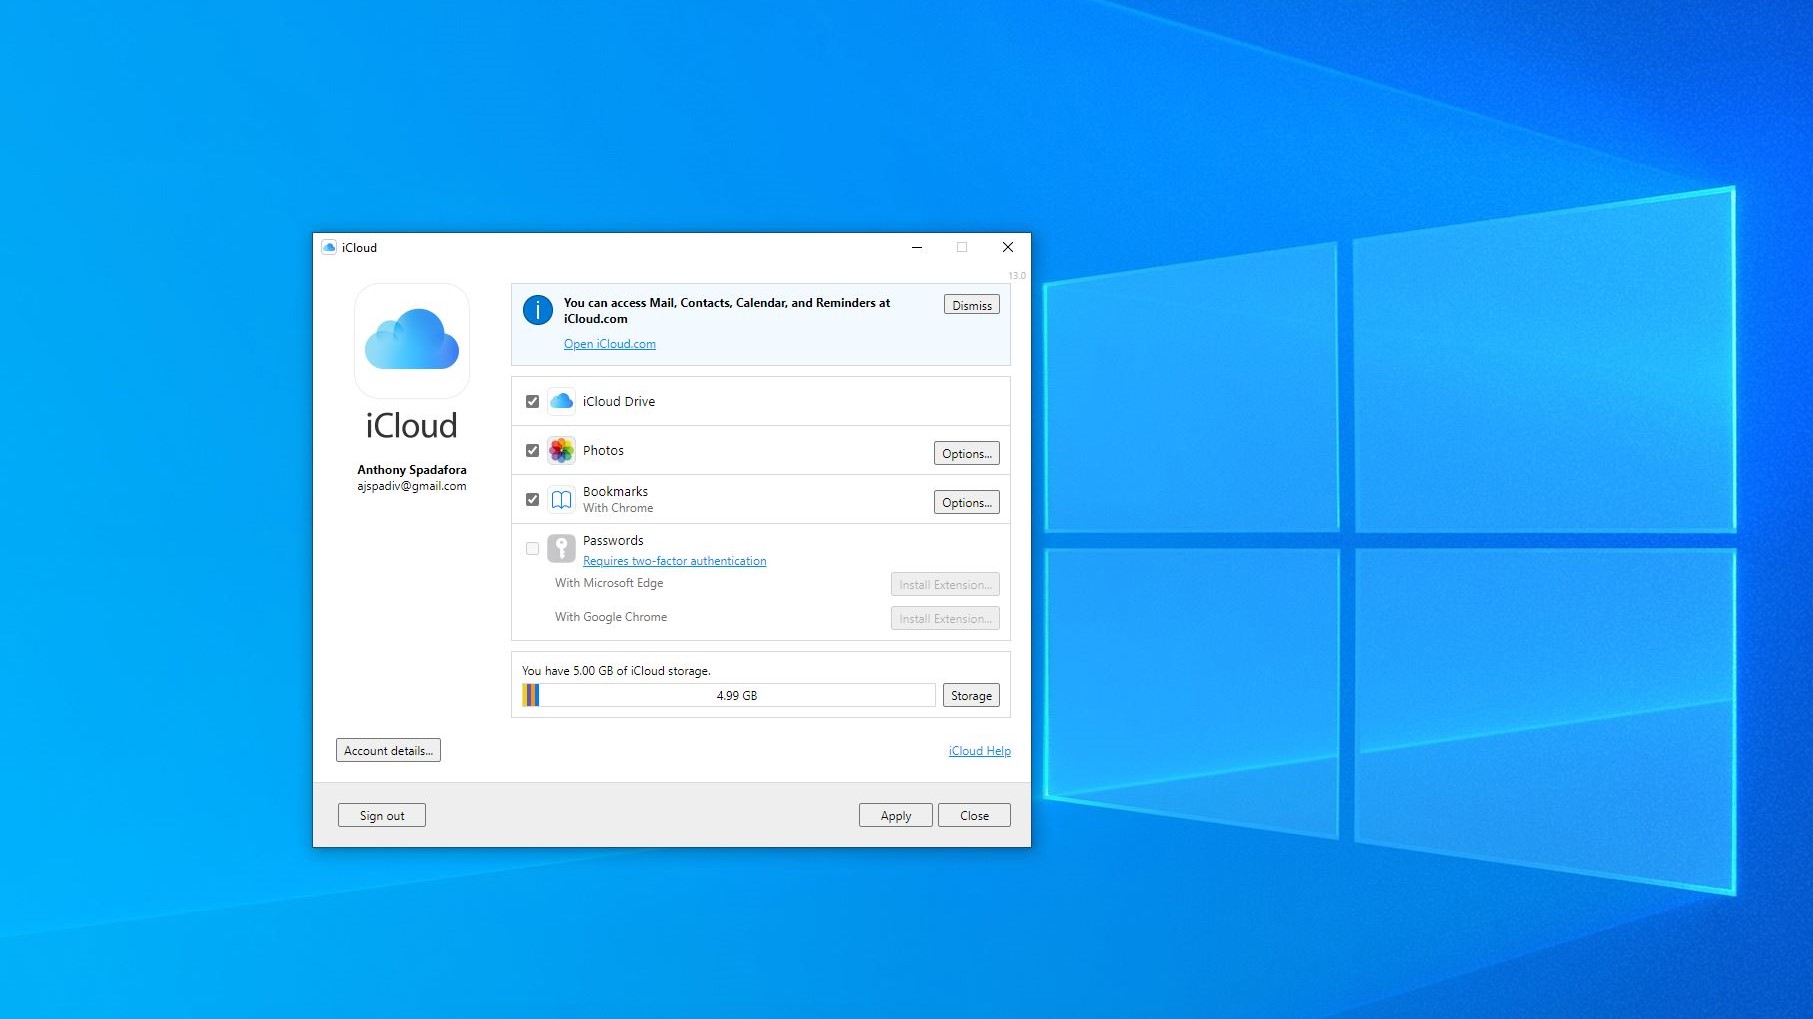Open Photos Options

tap(966, 453)
